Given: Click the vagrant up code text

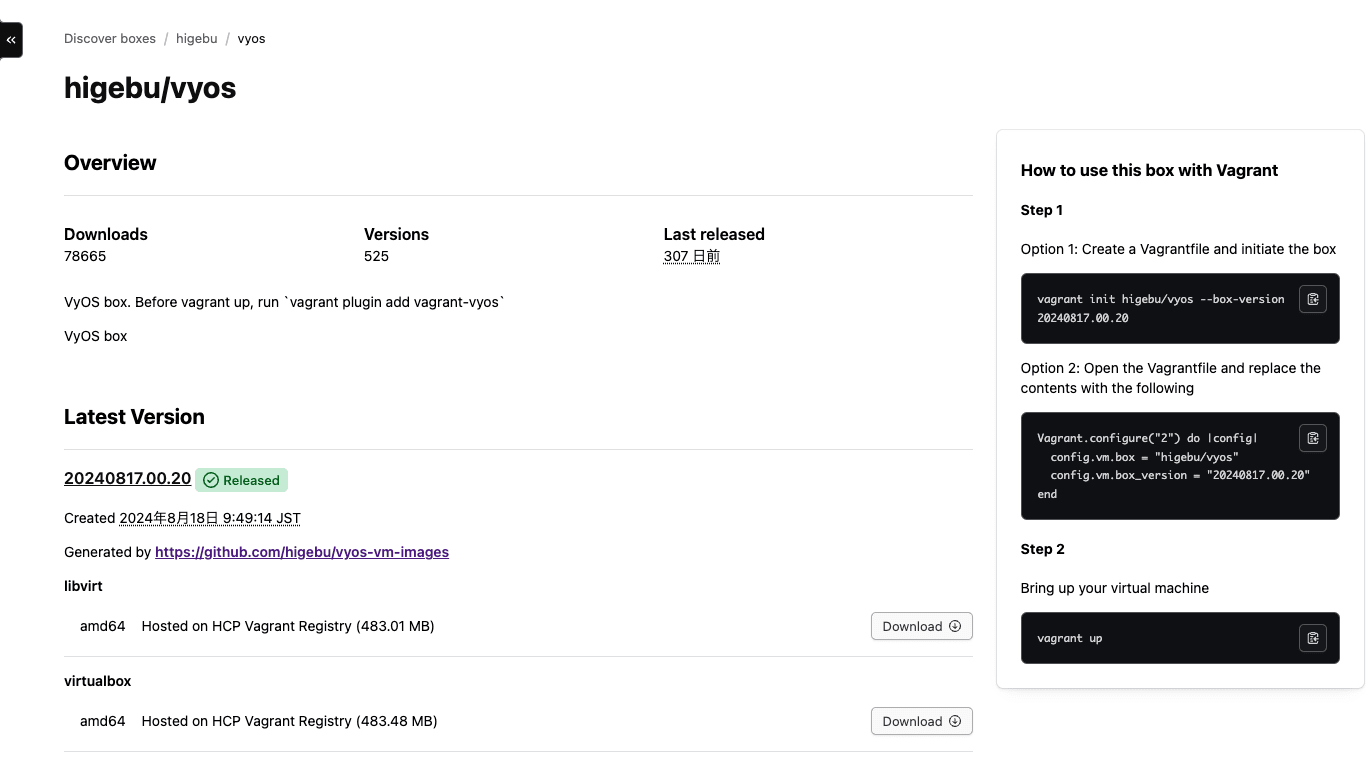Looking at the screenshot, I should pos(1069,638).
